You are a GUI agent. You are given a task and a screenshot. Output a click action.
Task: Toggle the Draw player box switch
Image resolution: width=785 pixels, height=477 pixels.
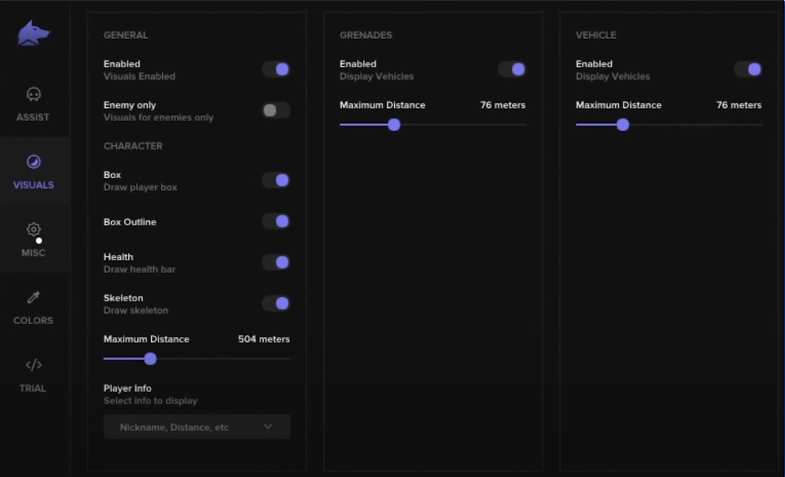pos(276,181)
